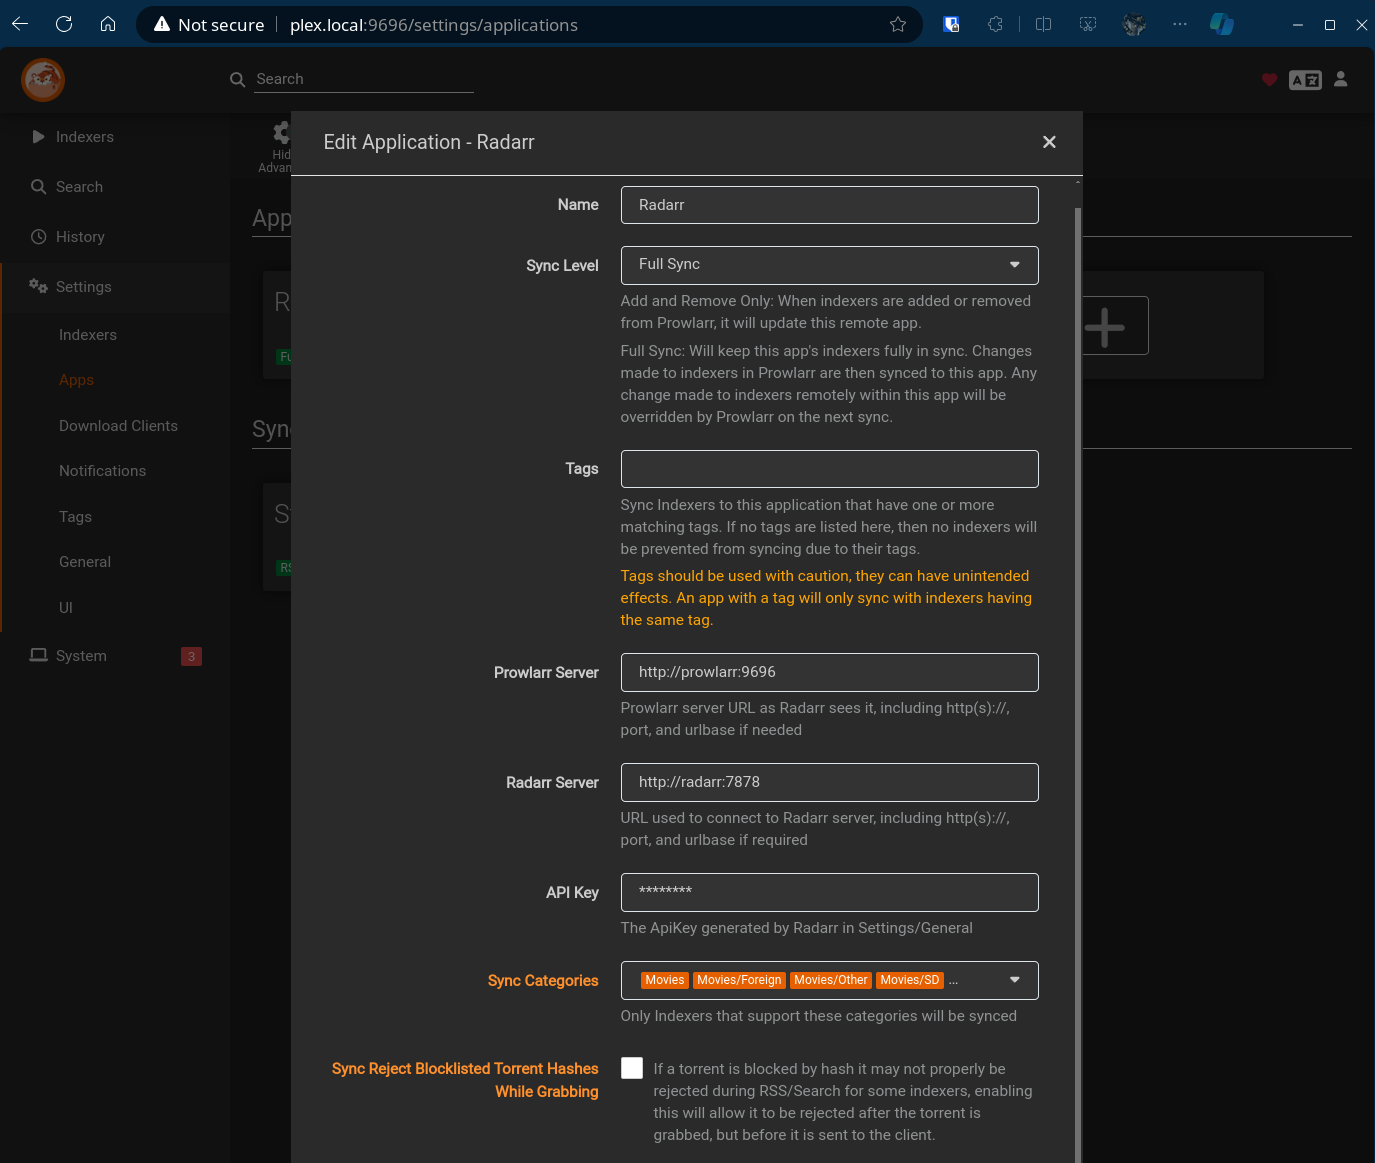Close the Edit Application dialog
The image size is (1375, 1163).
pos(1049,142)
